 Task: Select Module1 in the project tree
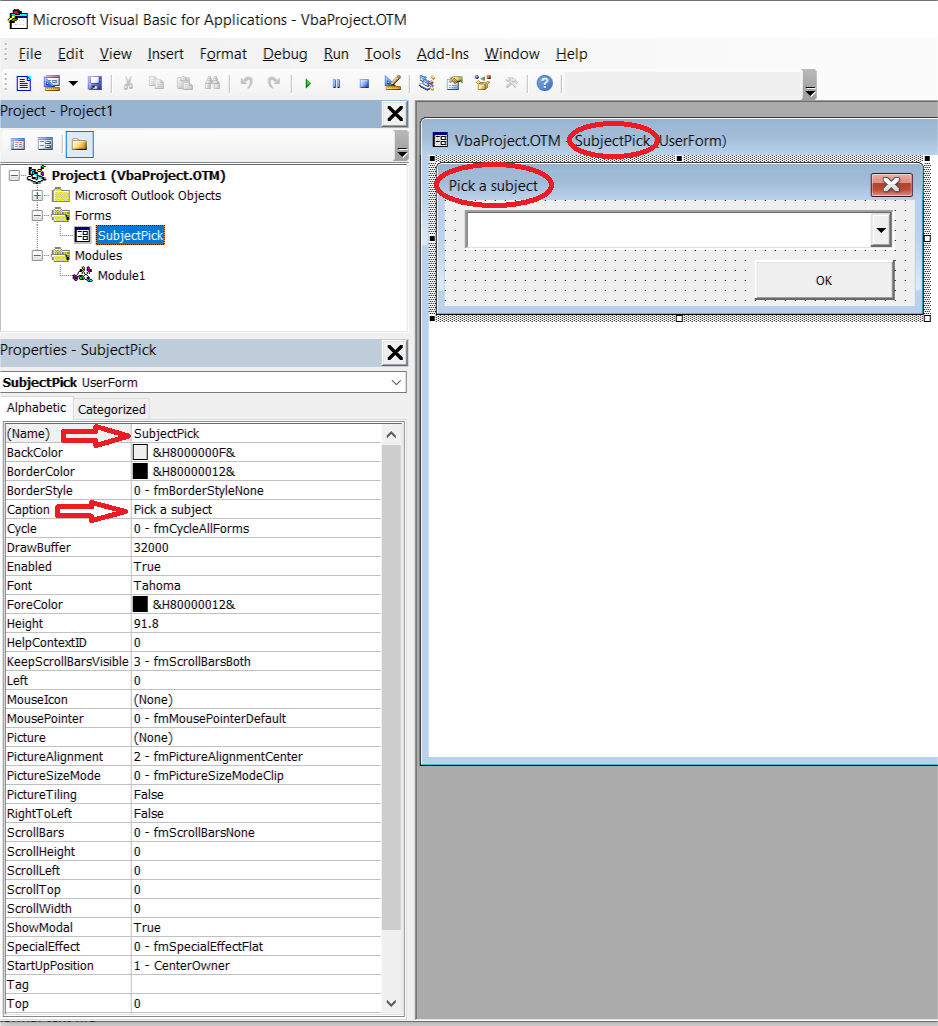[x=122, y=275]
